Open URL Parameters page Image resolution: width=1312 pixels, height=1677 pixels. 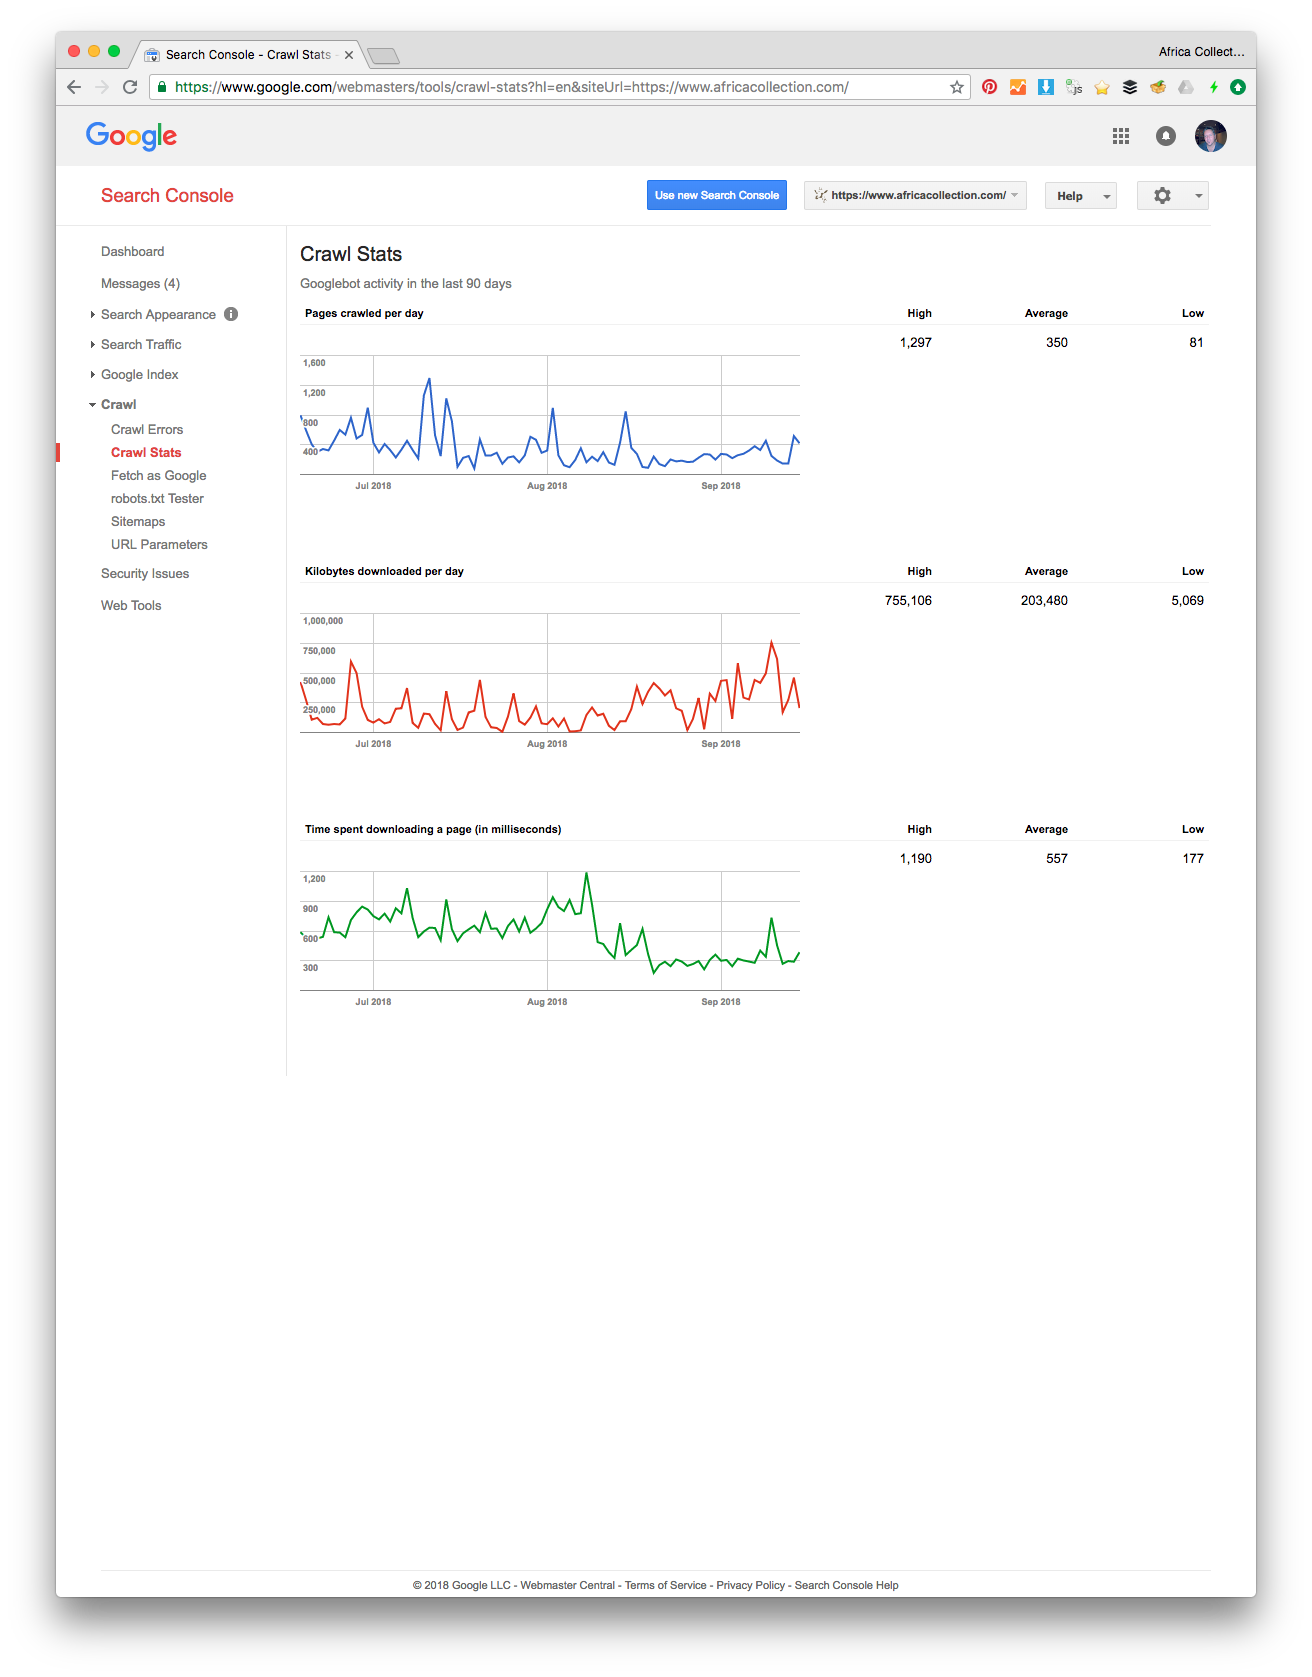(x=159, y=544)
